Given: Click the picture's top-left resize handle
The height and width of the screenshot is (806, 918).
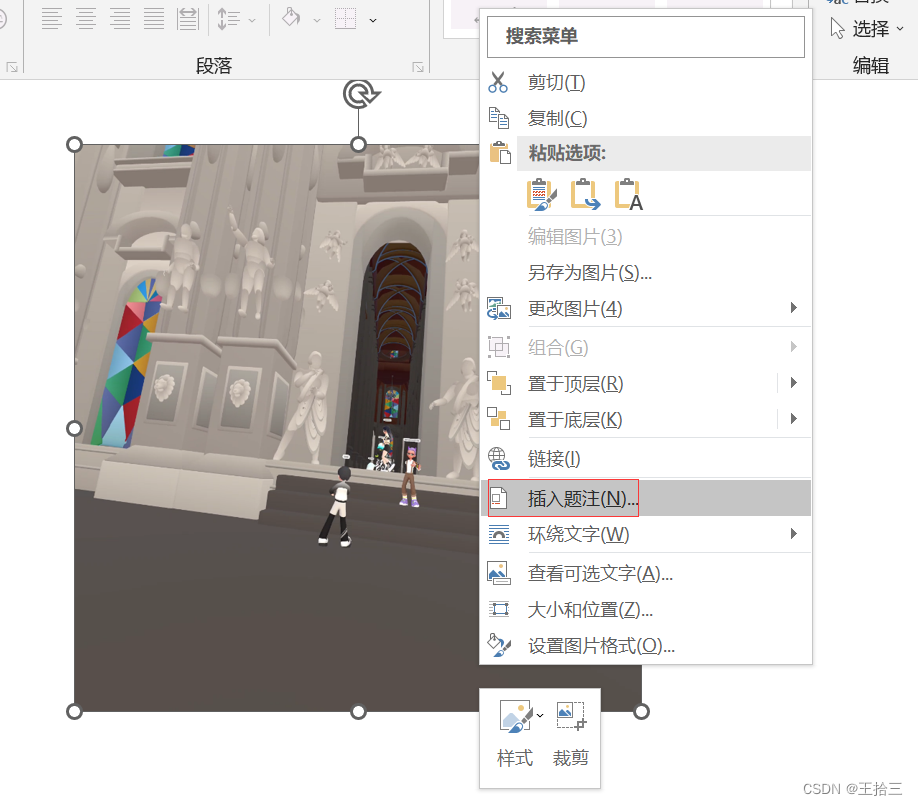Looking at the screenshot, I should click(74, 144).
